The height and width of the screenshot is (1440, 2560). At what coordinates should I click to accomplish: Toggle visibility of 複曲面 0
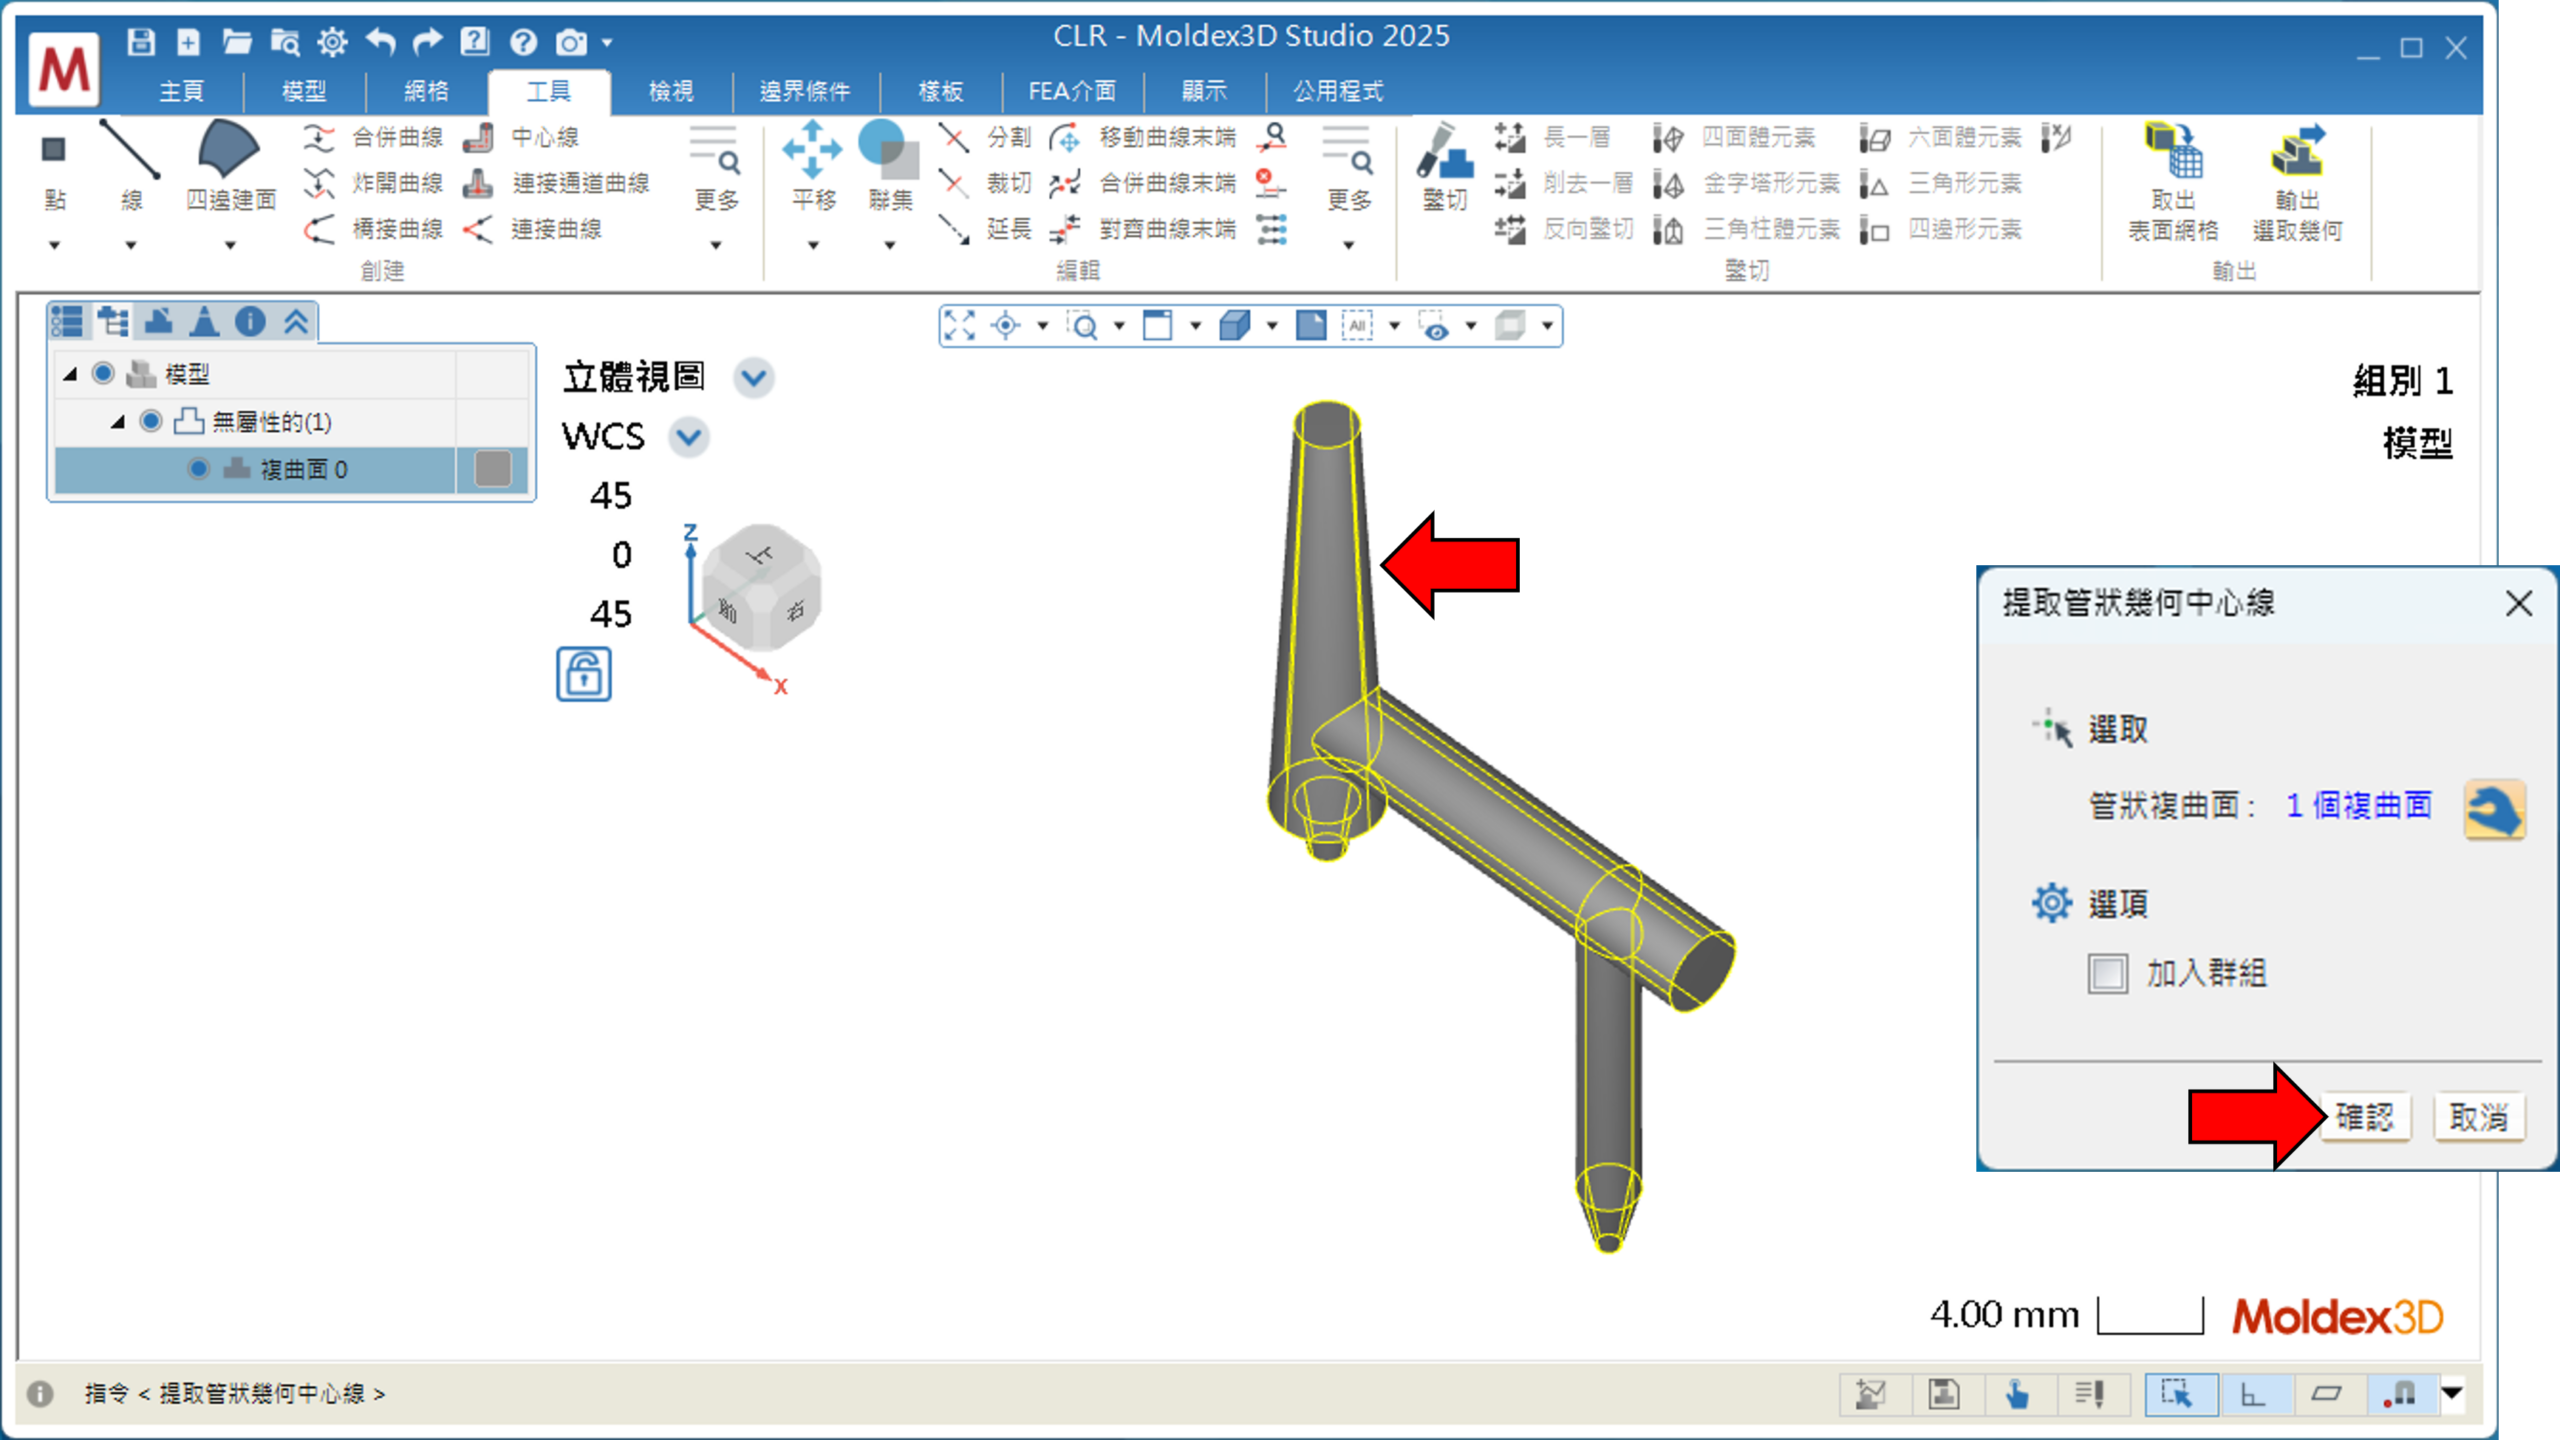(x=199, y=469)
